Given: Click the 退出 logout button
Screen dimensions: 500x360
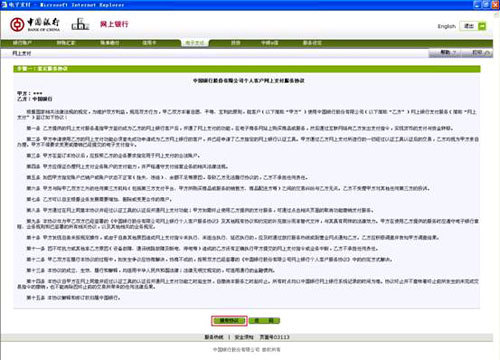Looking at the screenshot, I should pos(469,26).
